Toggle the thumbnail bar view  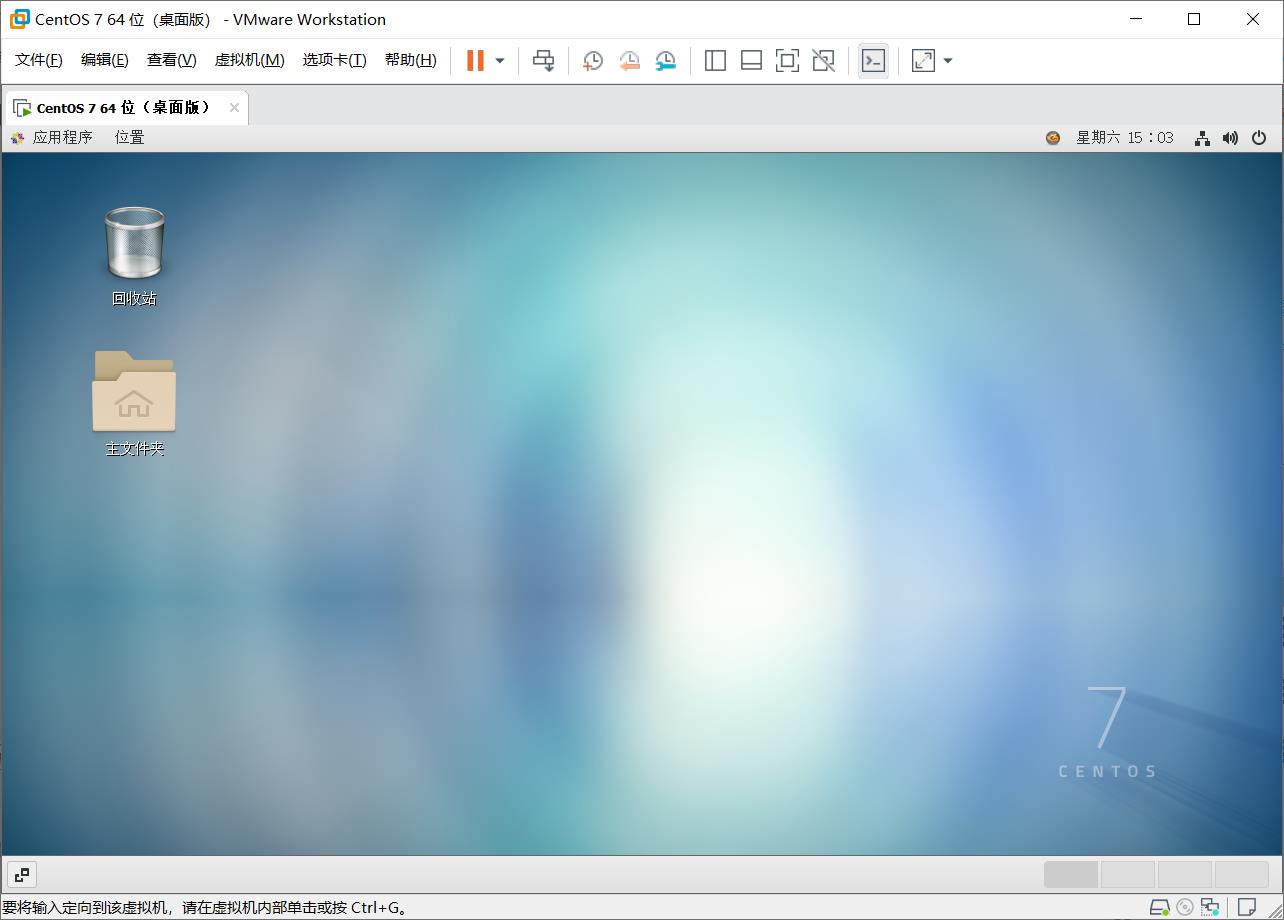751,61
